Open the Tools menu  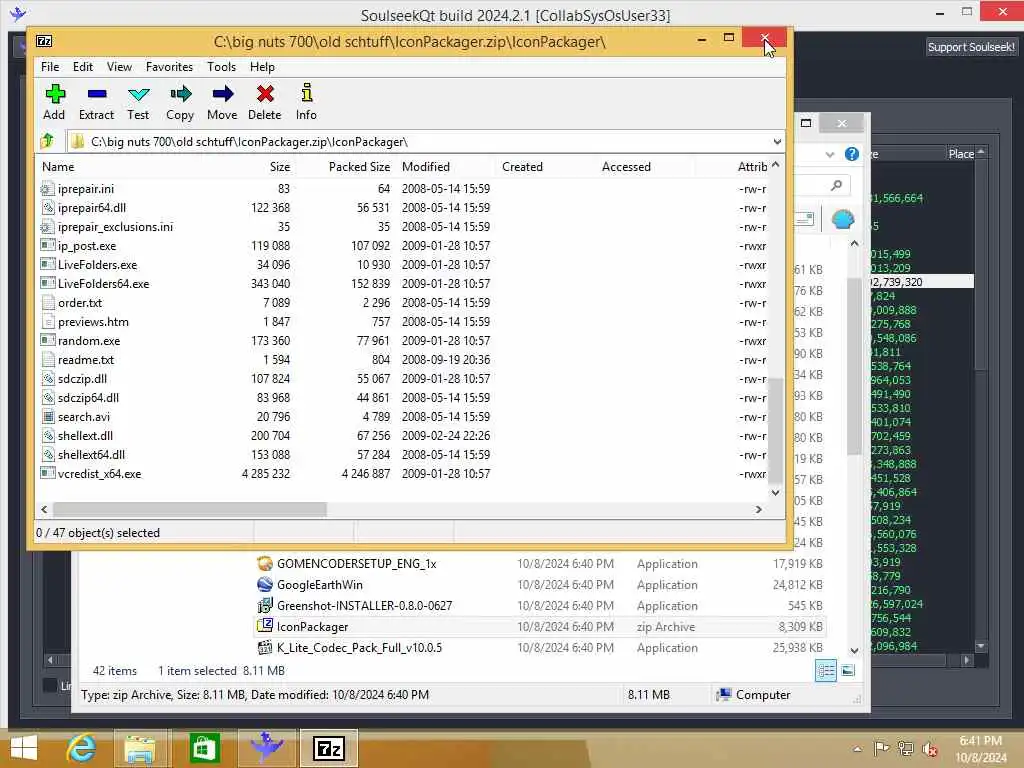coord(221,67)
